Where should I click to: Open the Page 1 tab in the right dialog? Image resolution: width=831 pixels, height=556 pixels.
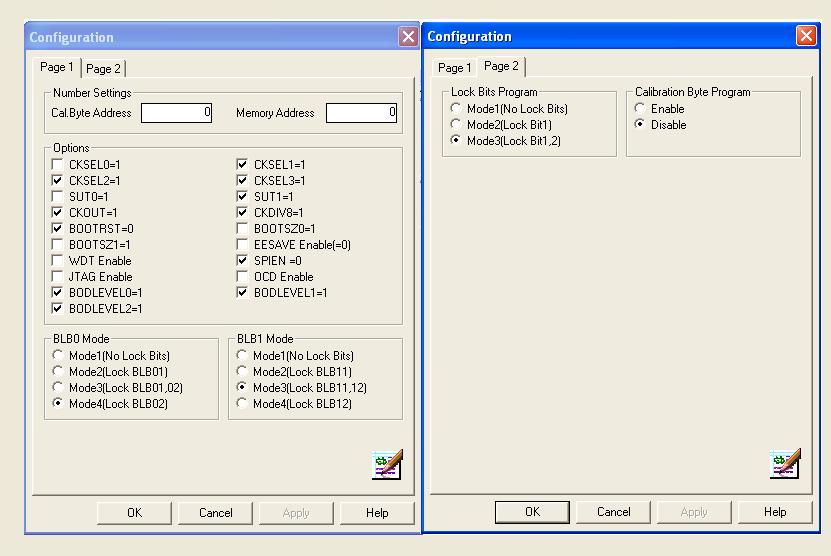click(453, 68)
